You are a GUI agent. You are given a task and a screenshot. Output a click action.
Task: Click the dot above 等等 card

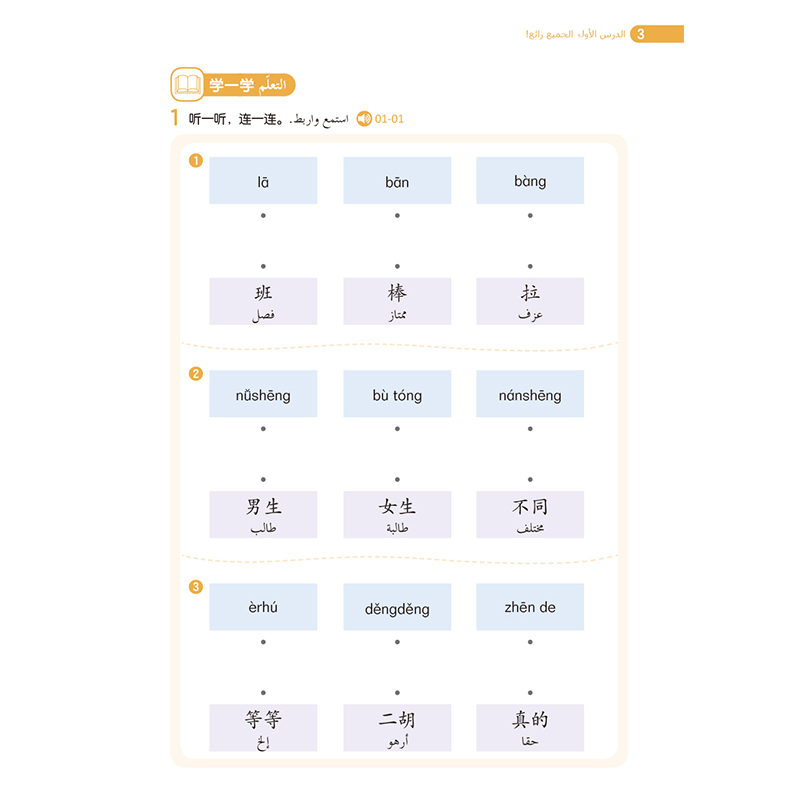[263, 693]
